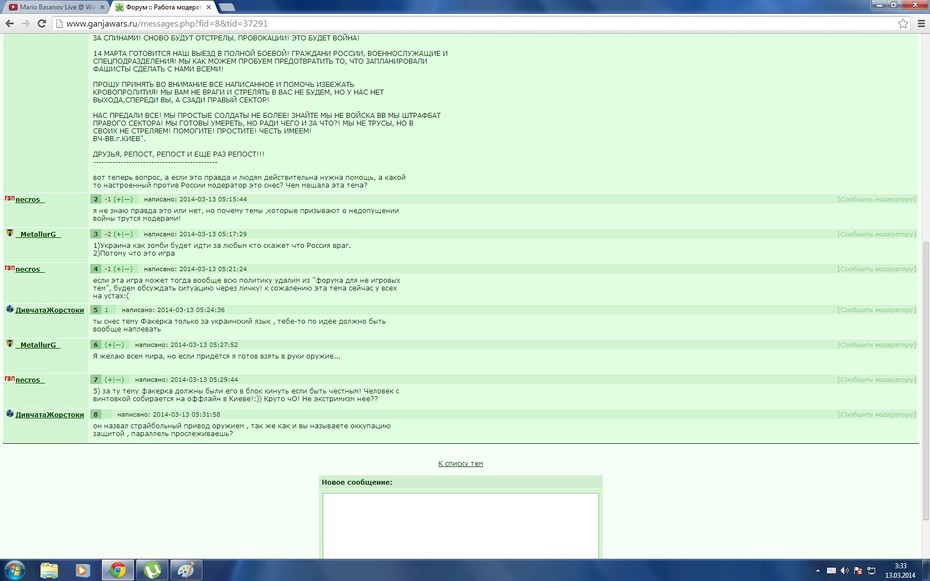Click the syndicate badge beside MetallurG on post 3
930x581 pixels.
point(9,233)
